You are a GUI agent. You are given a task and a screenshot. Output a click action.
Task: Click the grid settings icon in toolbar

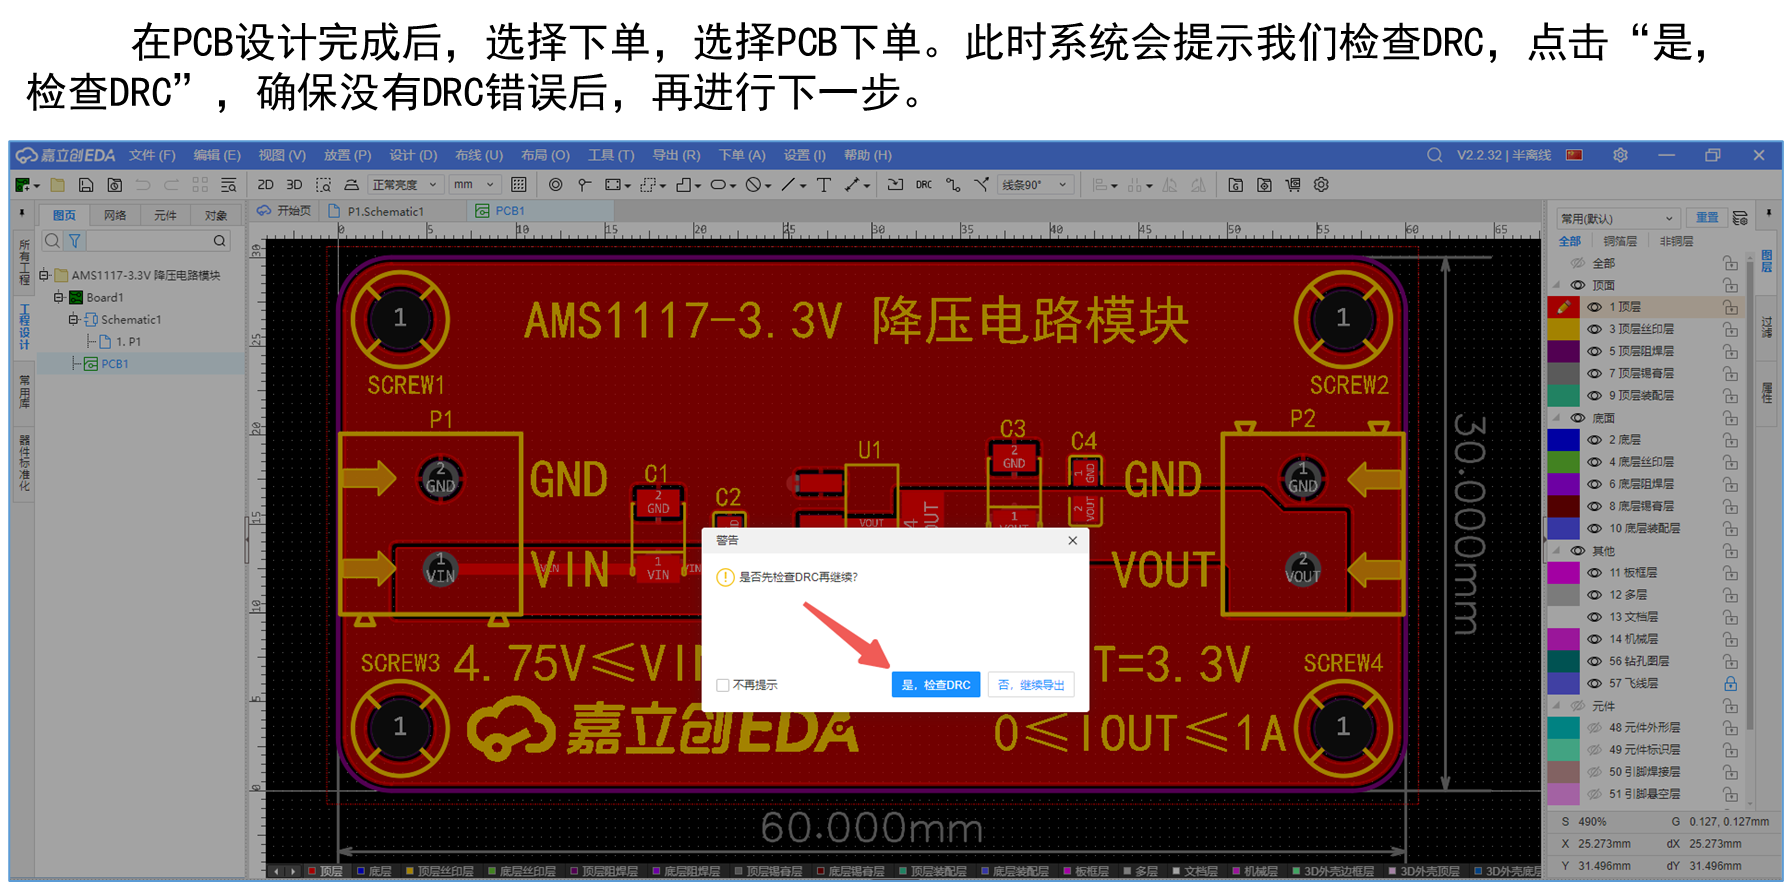pyautogui.click(x=518, y=185)
